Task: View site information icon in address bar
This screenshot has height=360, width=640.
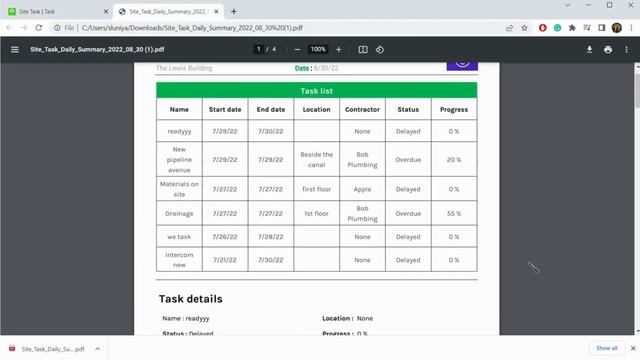Action: [57, 28]
